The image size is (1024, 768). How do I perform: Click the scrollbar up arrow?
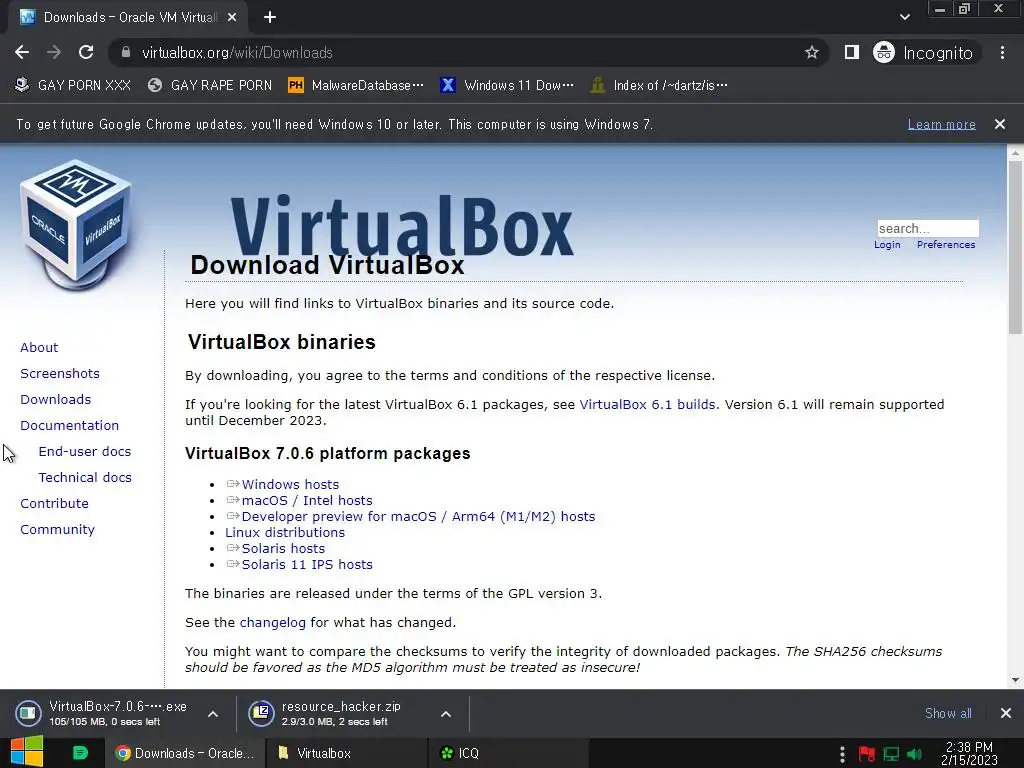click(1015, 153)
